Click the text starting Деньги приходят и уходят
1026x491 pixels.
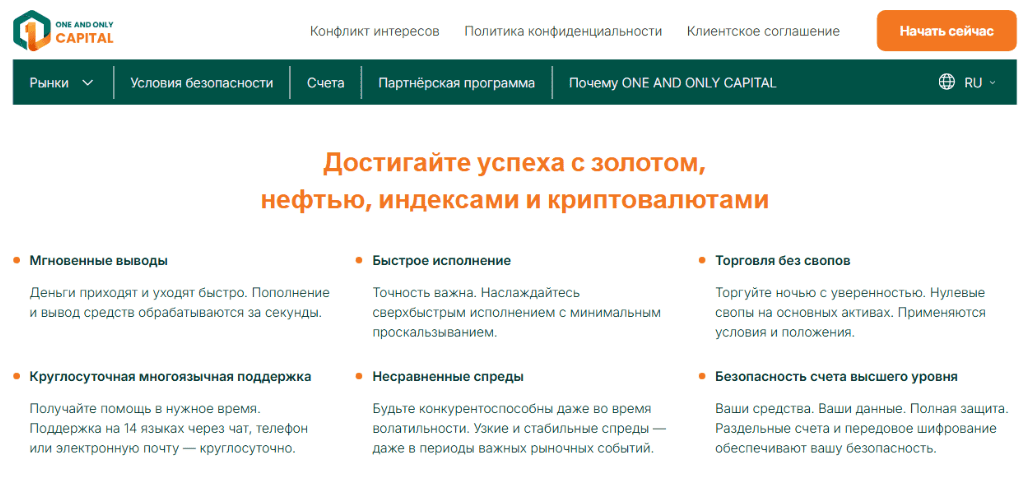[180, 302]
